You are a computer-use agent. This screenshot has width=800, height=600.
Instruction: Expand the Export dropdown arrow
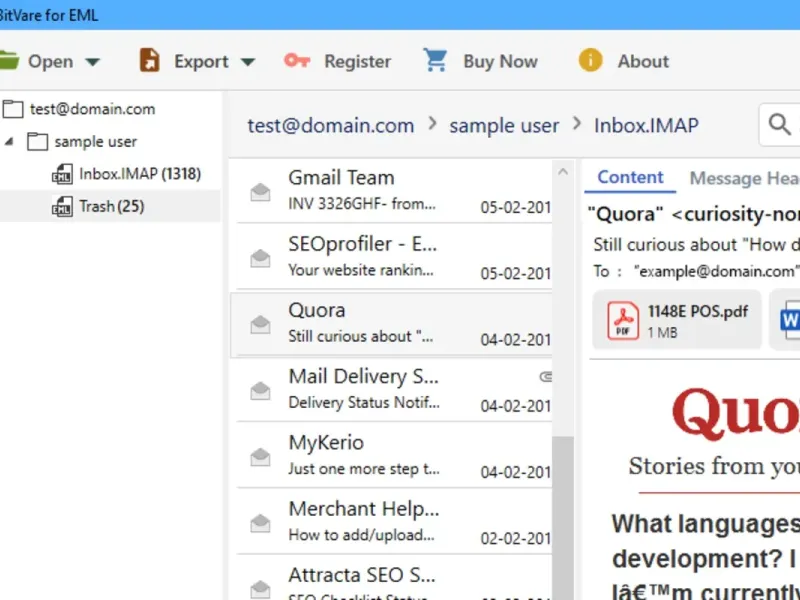coord(247,62)
